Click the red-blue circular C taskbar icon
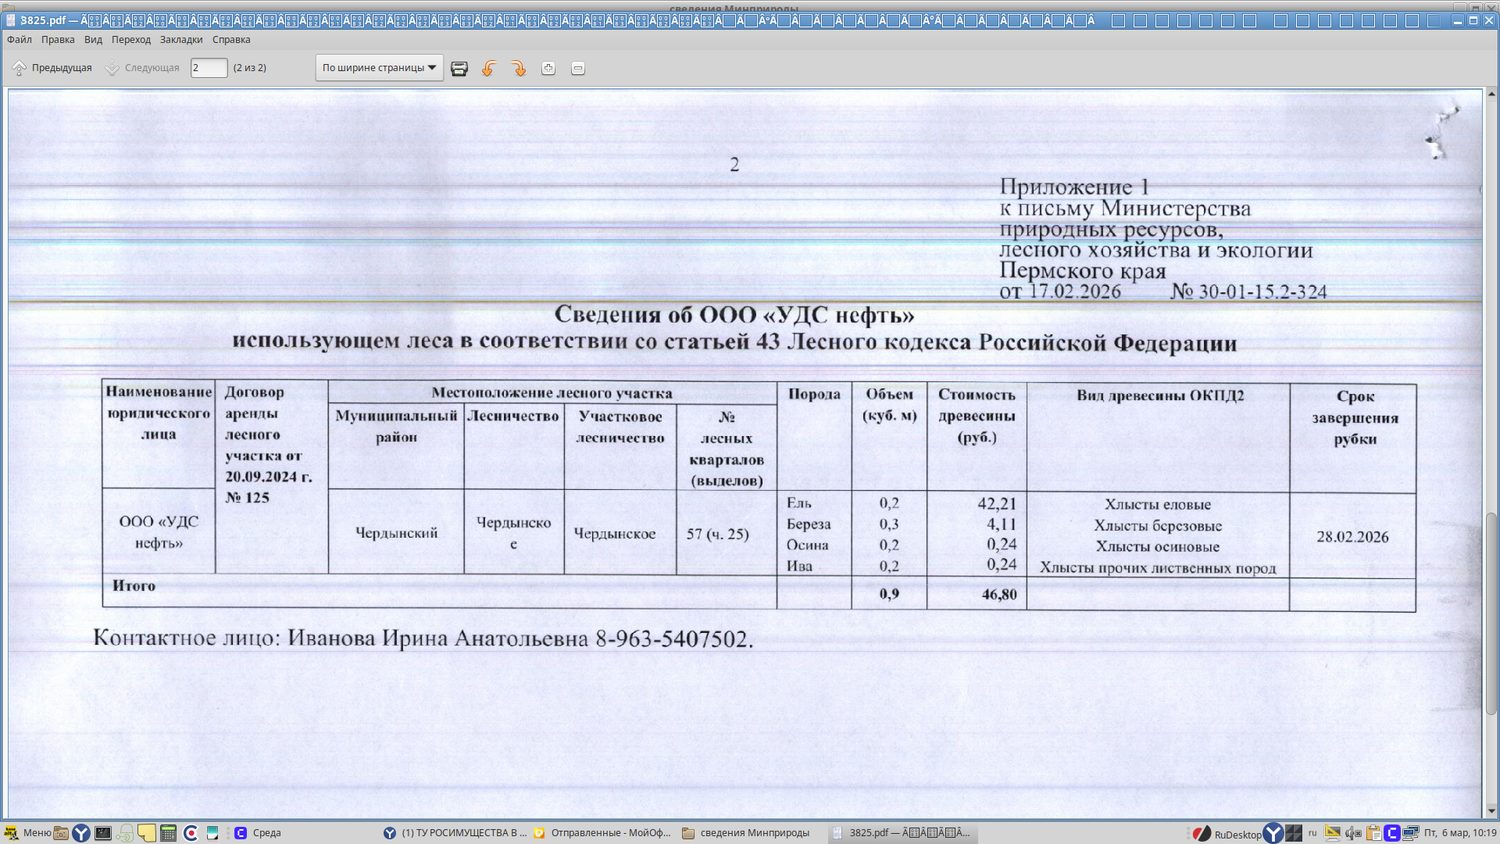Screen dimensions: 1500x844 pos(190,833)
